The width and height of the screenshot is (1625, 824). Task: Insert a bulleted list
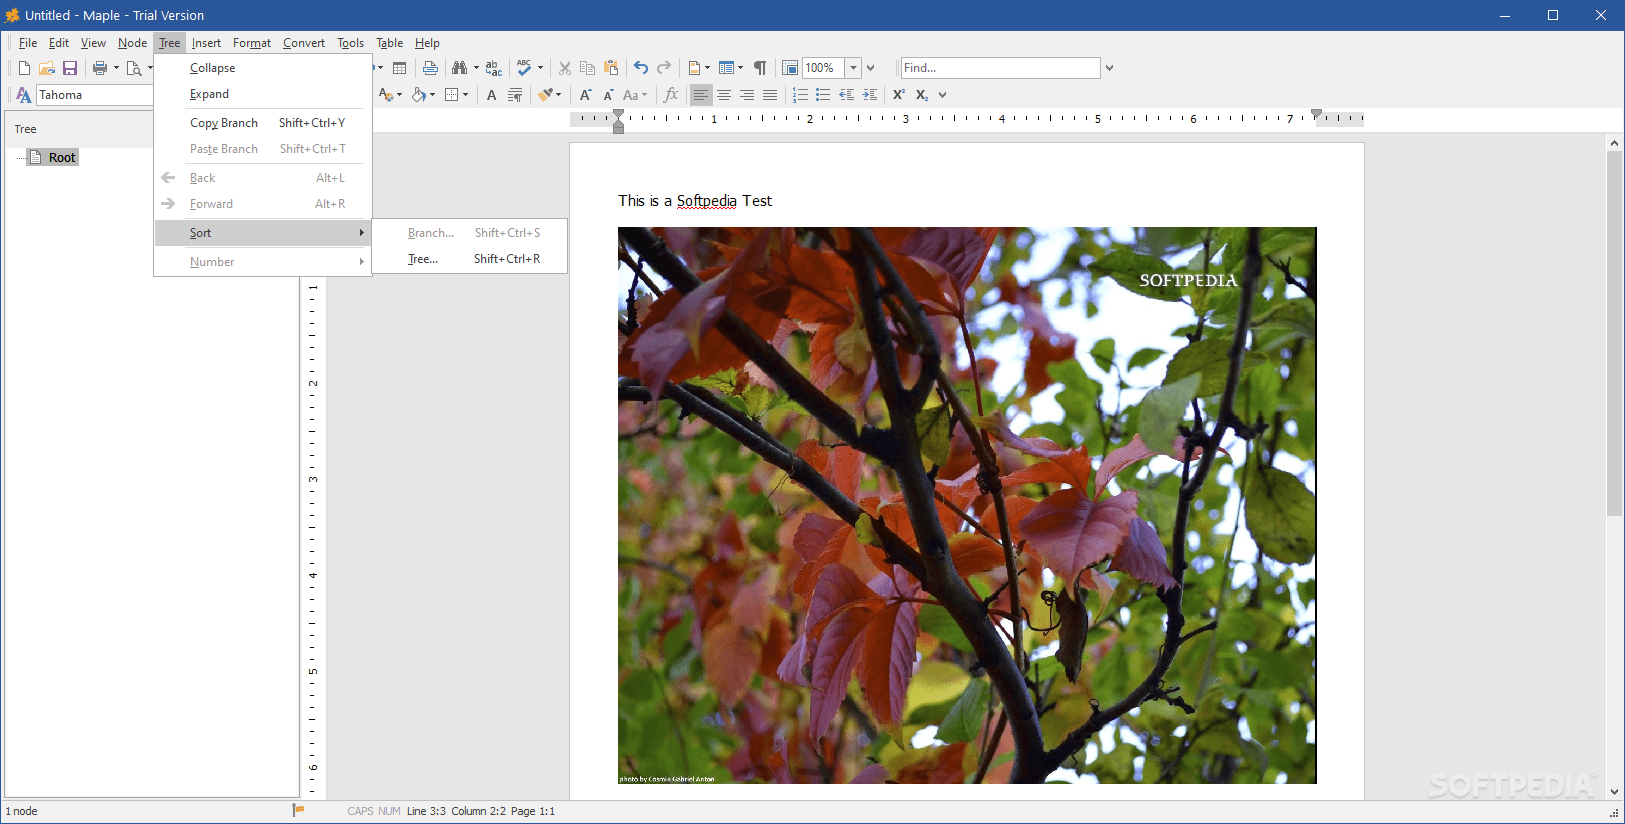tap(823, 95)
